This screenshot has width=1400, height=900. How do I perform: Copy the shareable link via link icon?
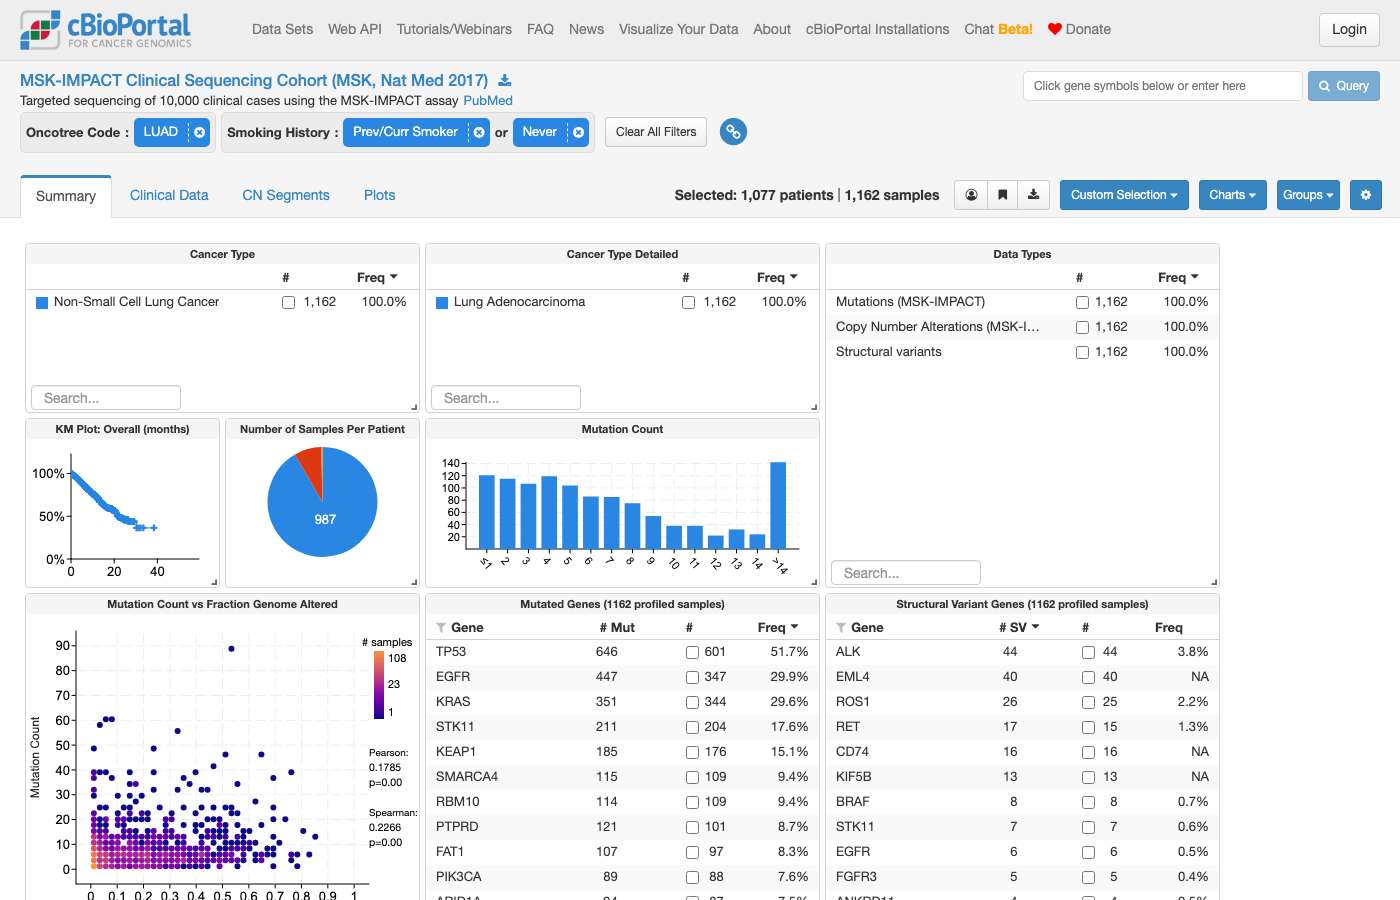click(733, 132)
